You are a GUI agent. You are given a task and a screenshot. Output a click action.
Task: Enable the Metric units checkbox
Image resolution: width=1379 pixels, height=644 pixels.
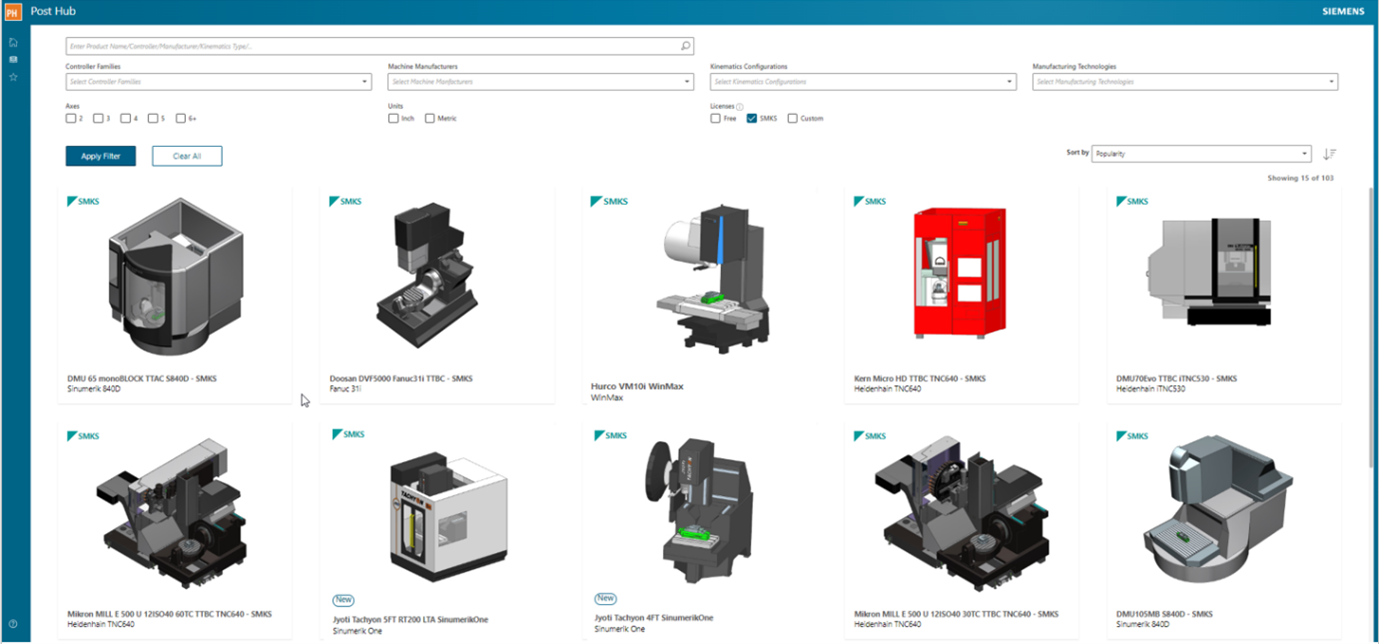430,118
